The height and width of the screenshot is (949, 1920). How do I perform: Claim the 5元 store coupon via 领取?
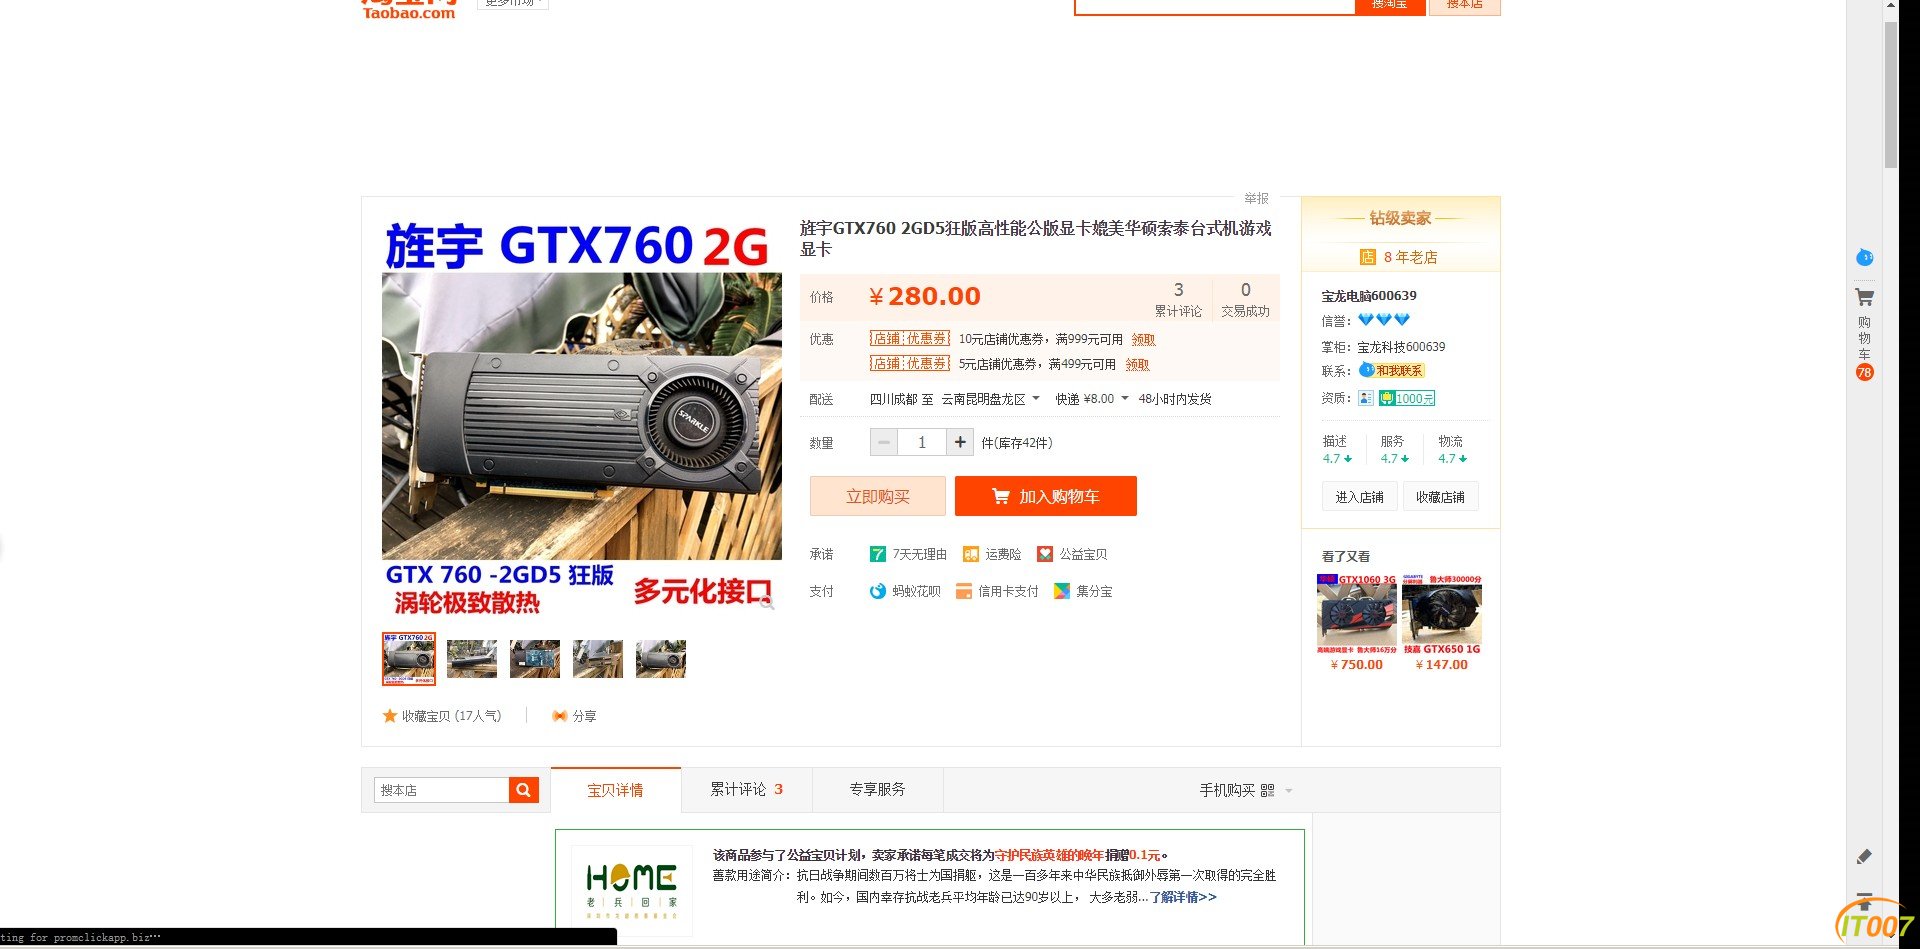click(x=1137, y=365)
